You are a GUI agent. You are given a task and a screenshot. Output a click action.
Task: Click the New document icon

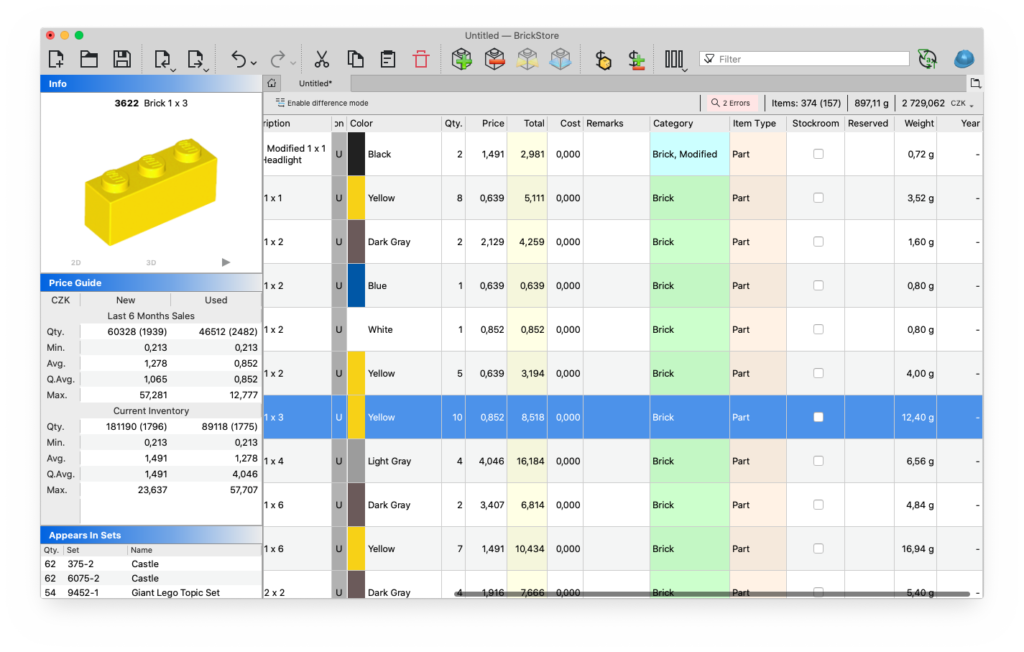(x=57, y=59)
